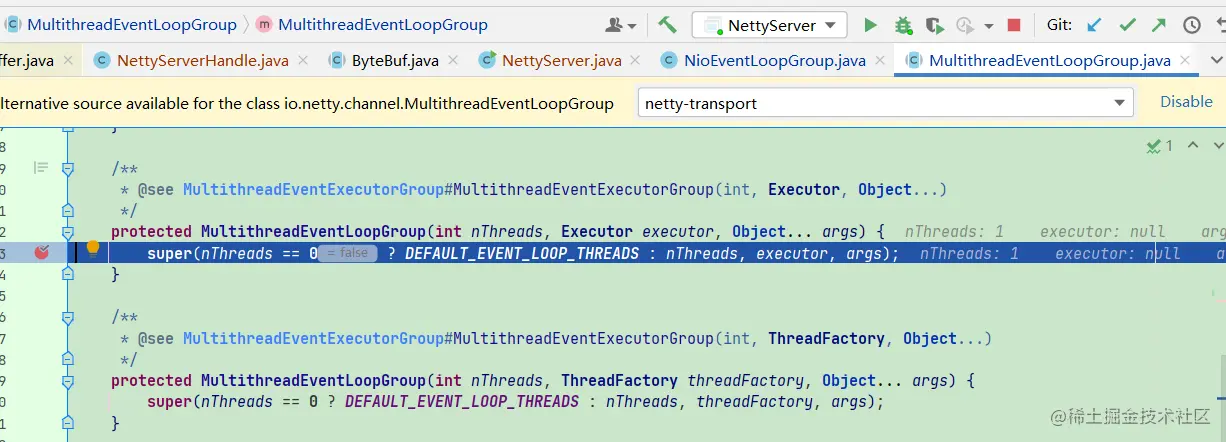
Task: Open the user account icon menu
Action: click(x=621, y=25)
